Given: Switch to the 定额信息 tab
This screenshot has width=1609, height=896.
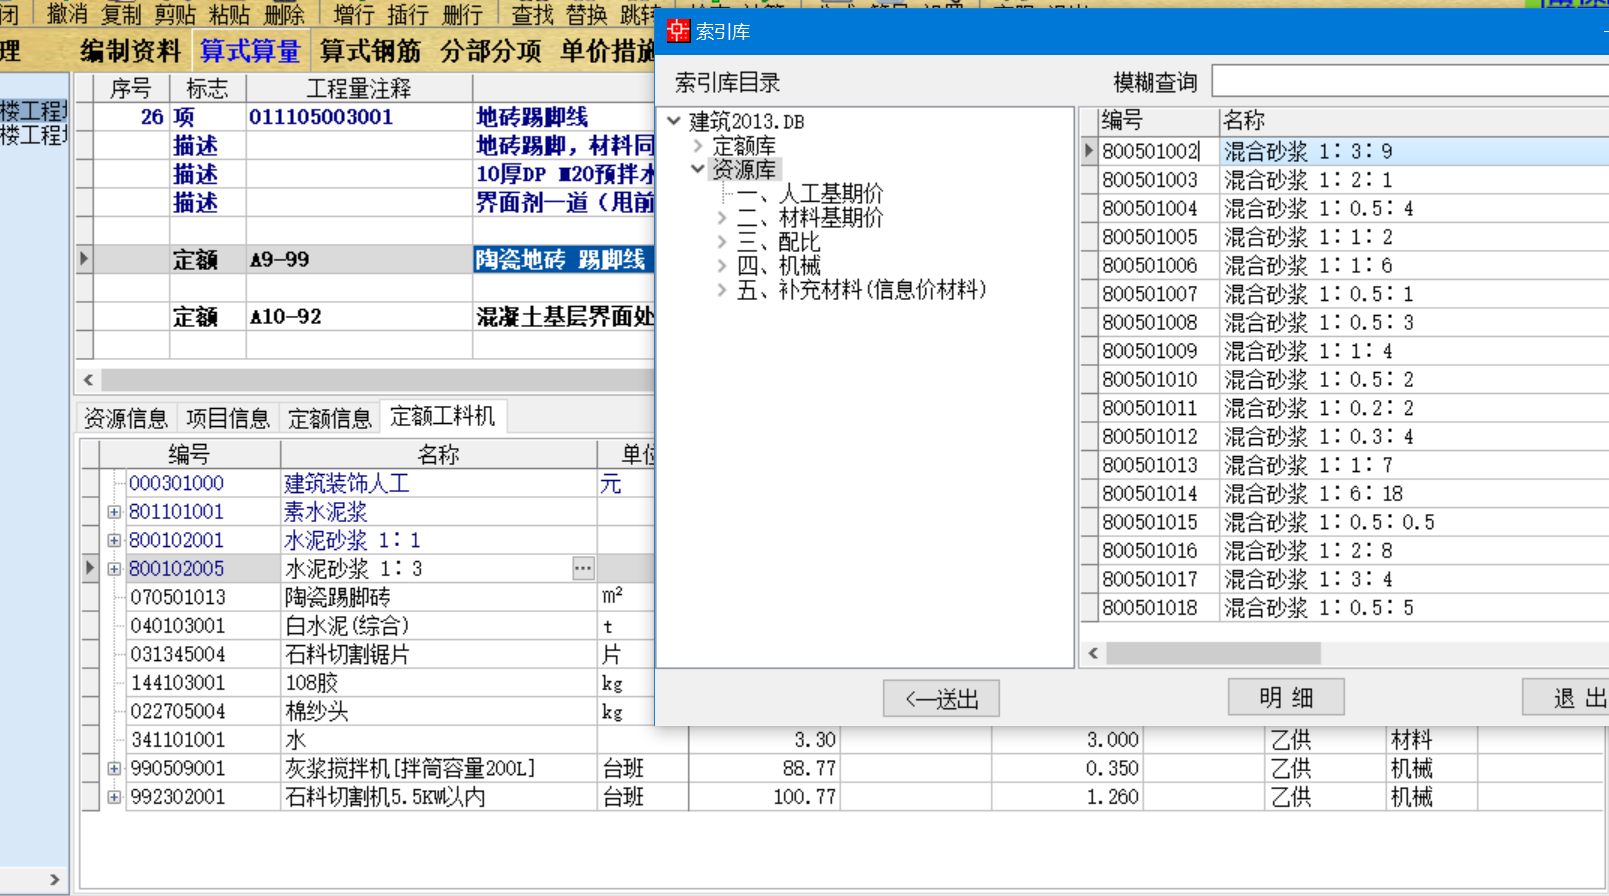Looking at the screenshot, I should pos(330,418).
